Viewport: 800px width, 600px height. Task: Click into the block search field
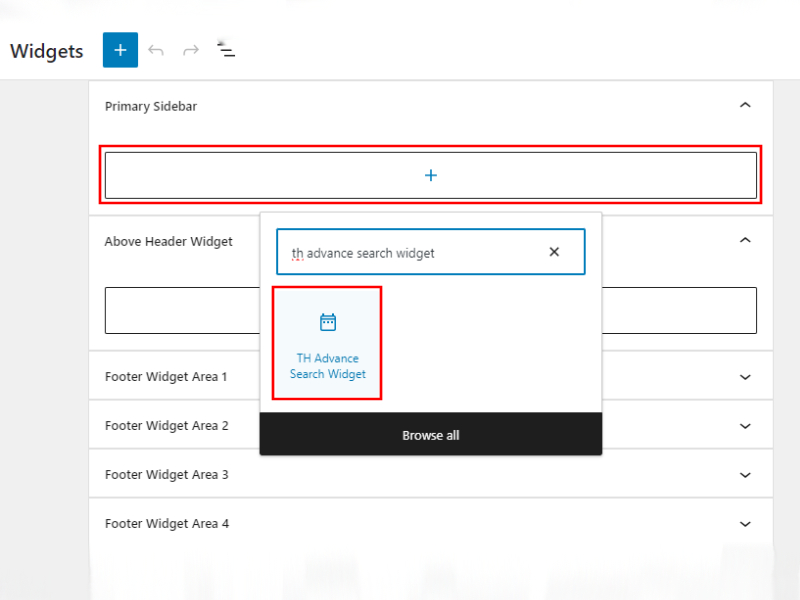[410, 253]
